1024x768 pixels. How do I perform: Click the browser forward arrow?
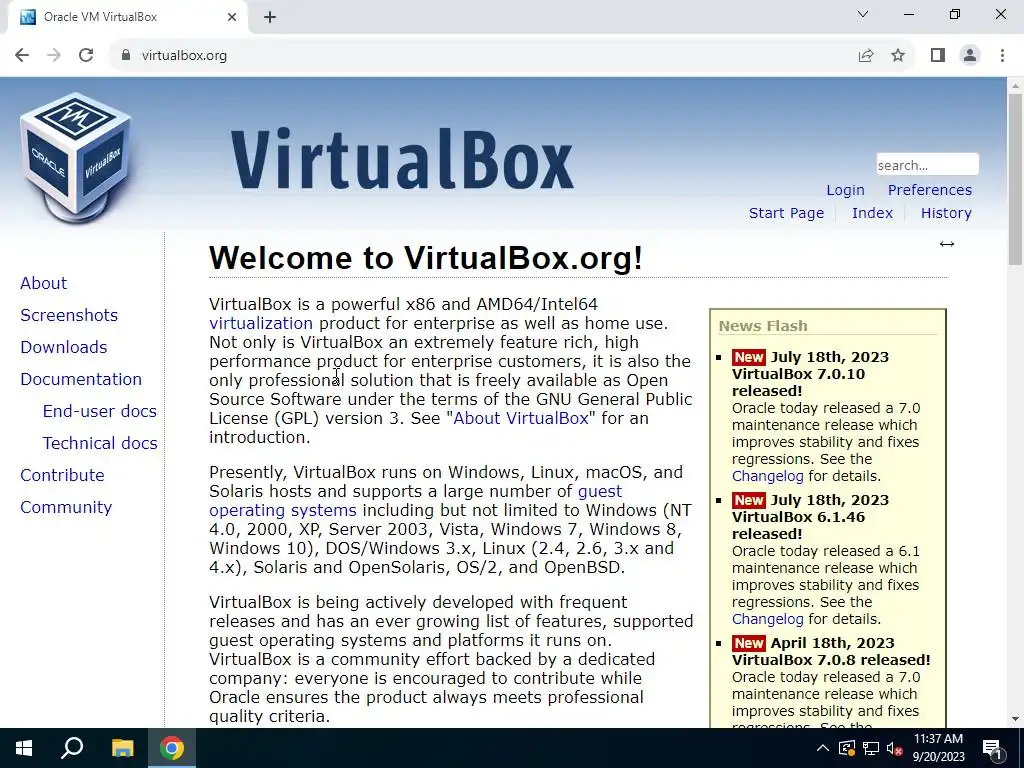pyautogui.click(x=54, y=56)
